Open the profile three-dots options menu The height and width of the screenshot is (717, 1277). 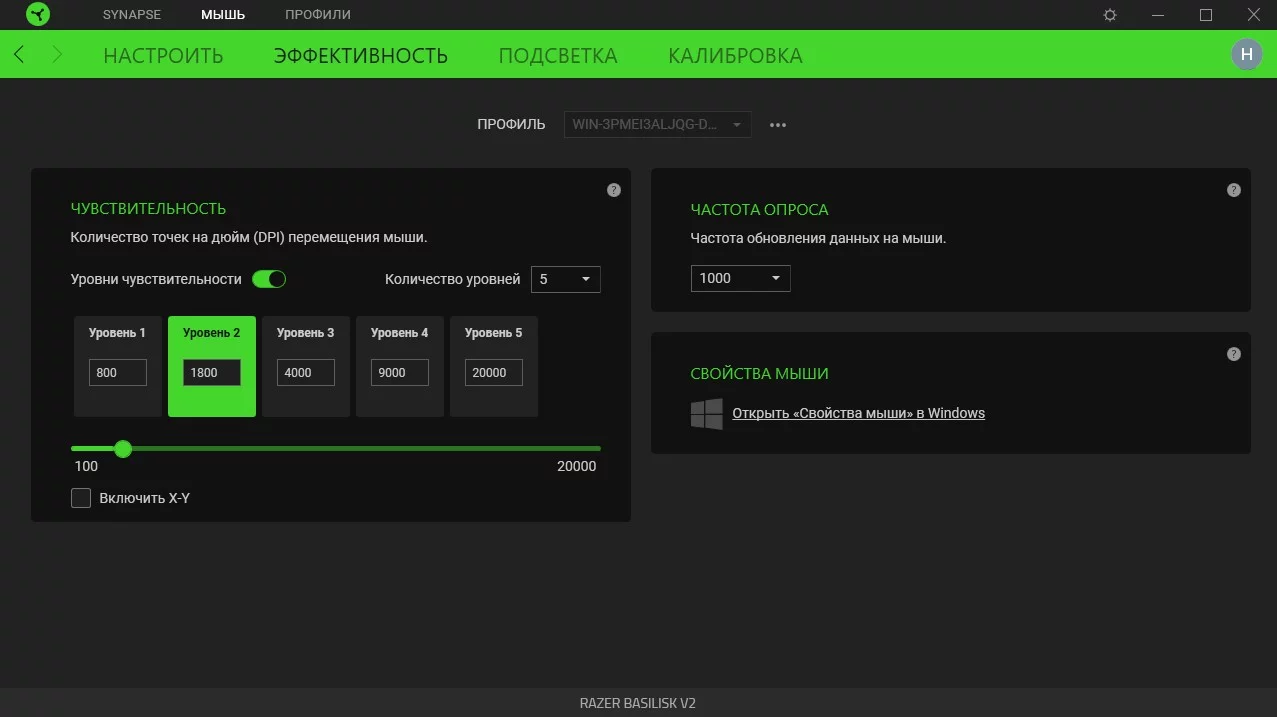click(778, 125)
